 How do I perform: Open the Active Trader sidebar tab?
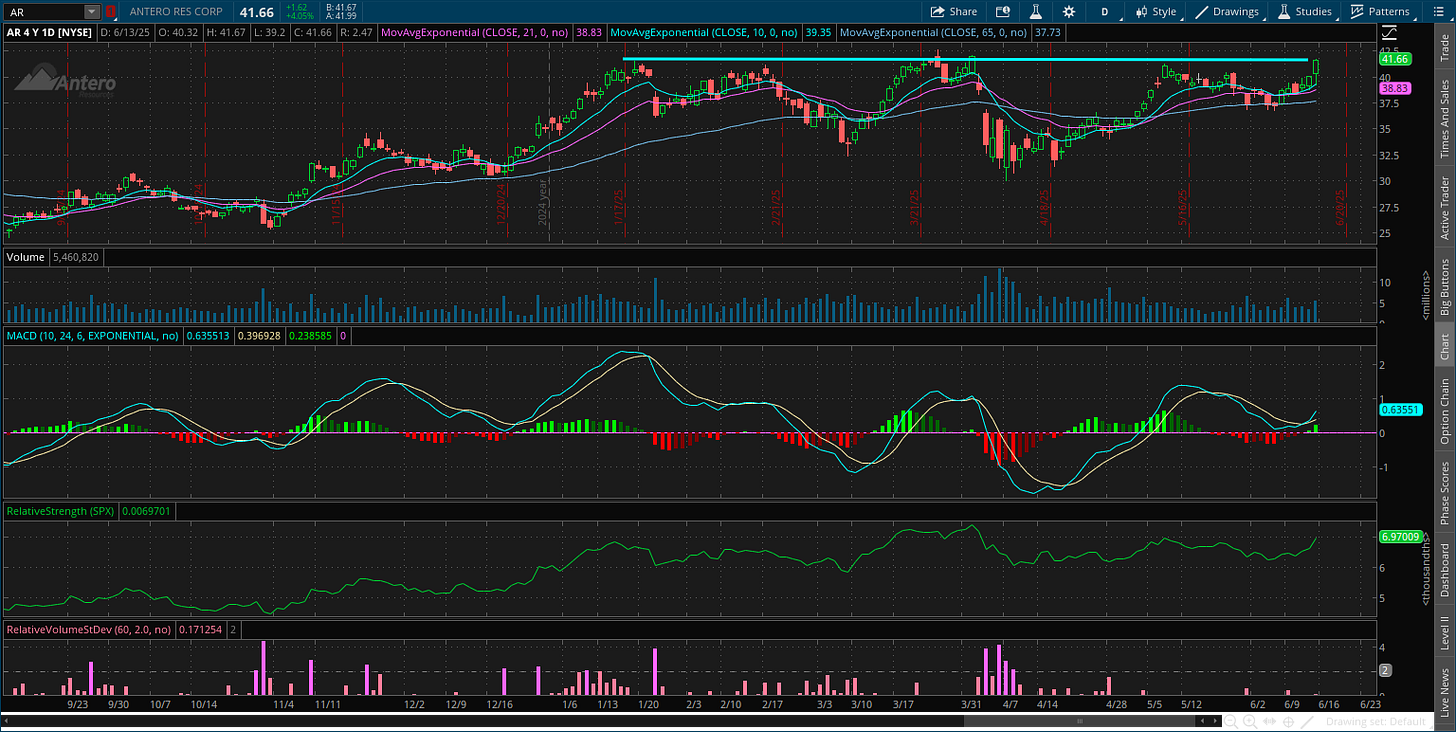pos(1444,207)
